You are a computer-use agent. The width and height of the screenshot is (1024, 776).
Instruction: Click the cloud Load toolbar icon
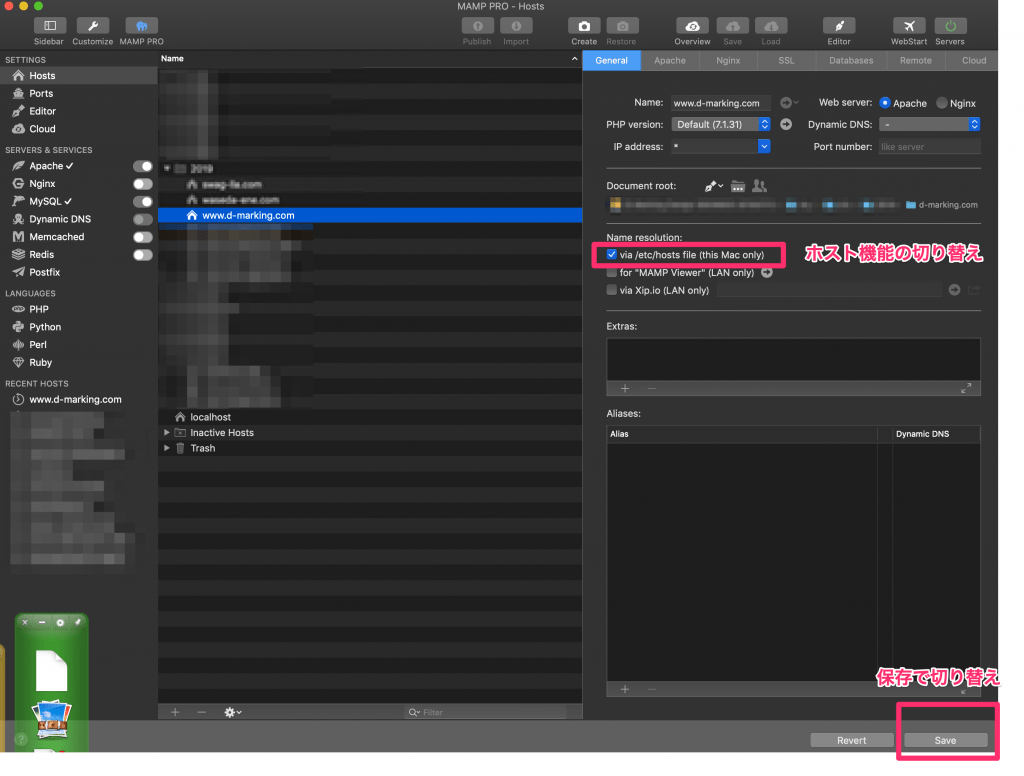[x=771, y=26]
